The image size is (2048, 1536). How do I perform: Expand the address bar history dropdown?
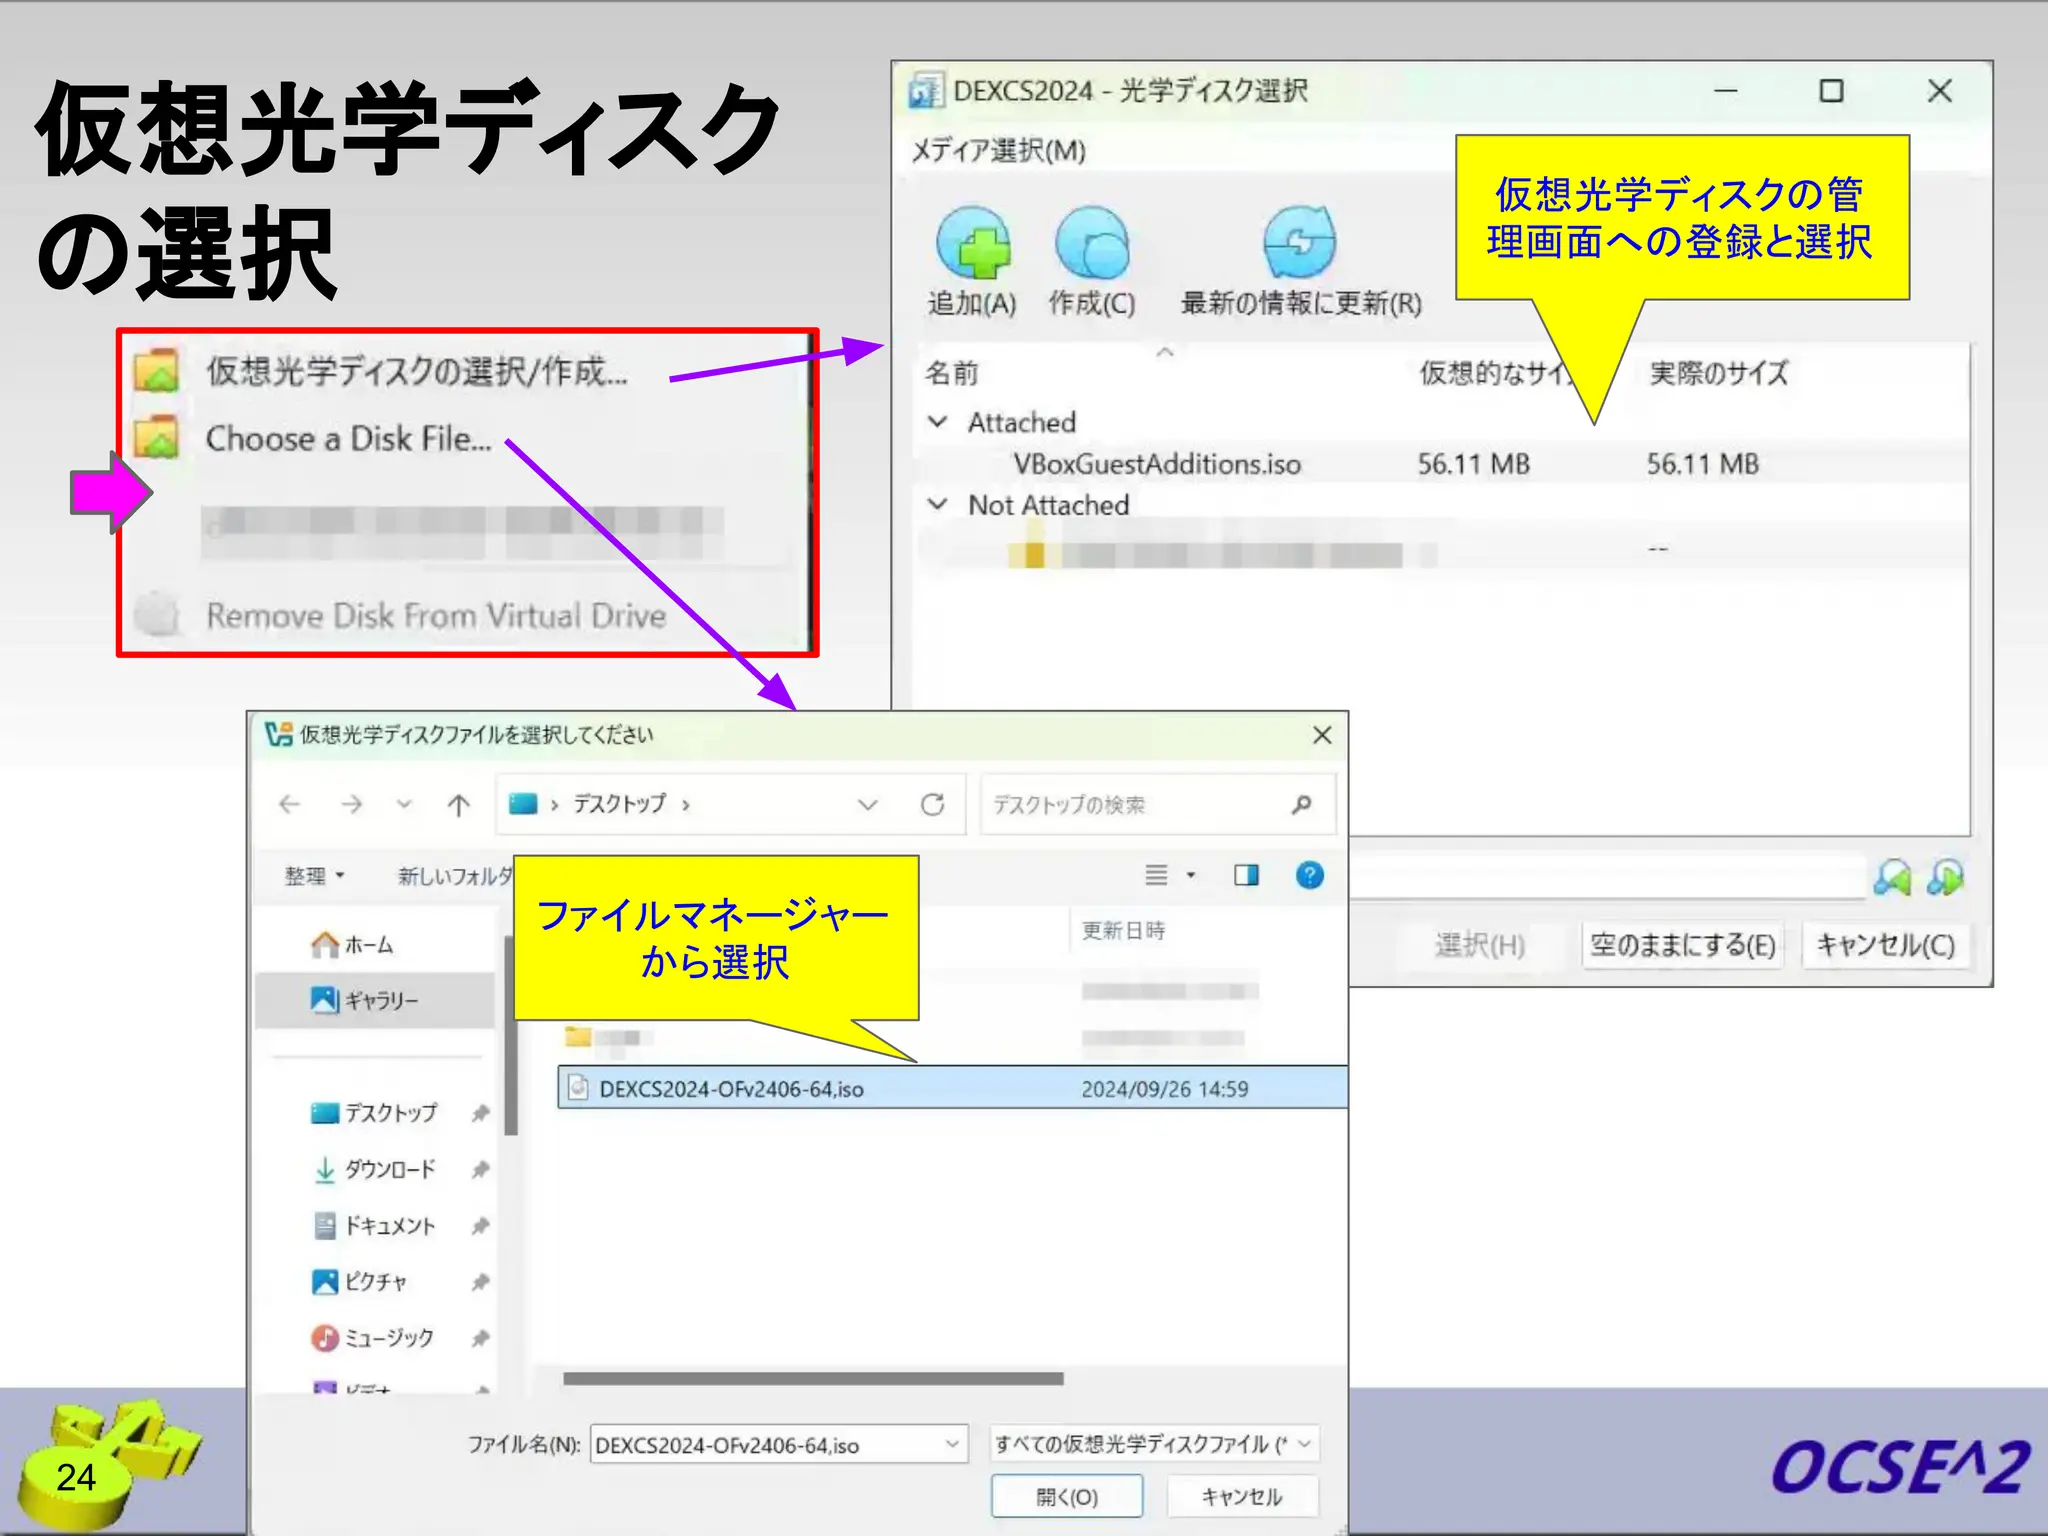[x=867, y=804]
